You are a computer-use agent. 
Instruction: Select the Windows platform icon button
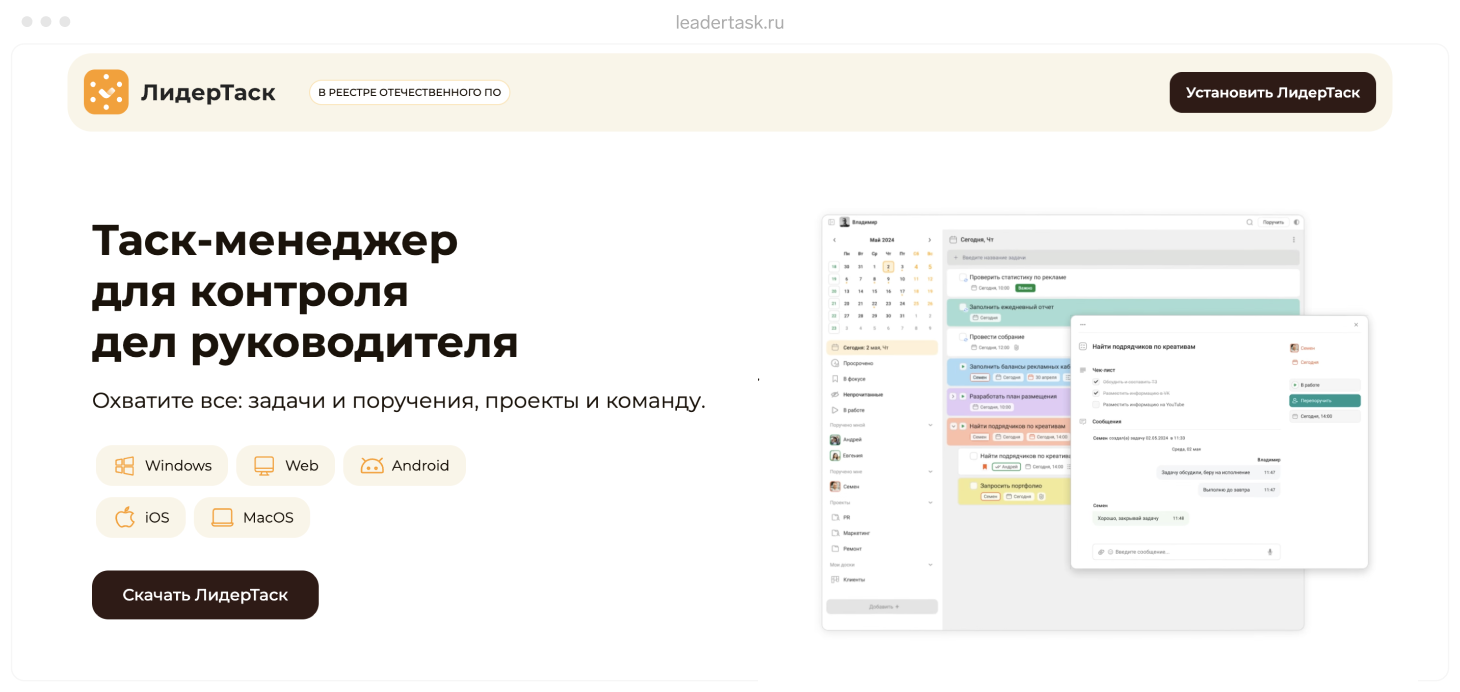click(x=162, y=465)
